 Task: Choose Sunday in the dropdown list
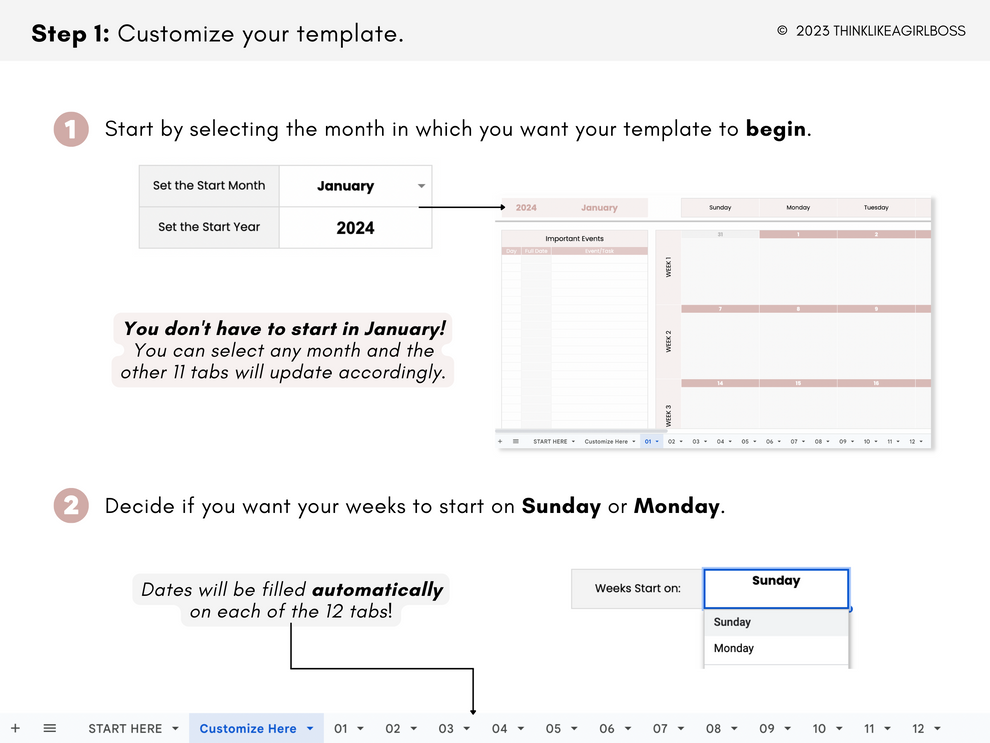pyautogui.click(x=732, y=622)
